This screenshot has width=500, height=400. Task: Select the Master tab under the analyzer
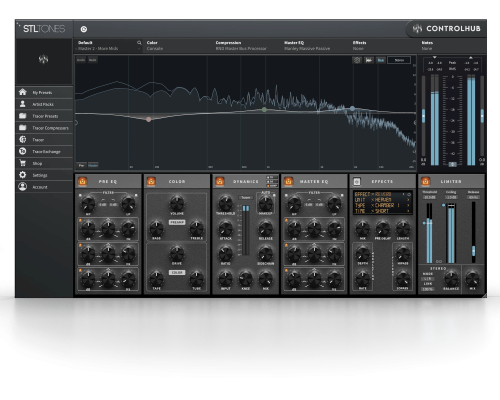pyautogui.click(x=93, y=165)
